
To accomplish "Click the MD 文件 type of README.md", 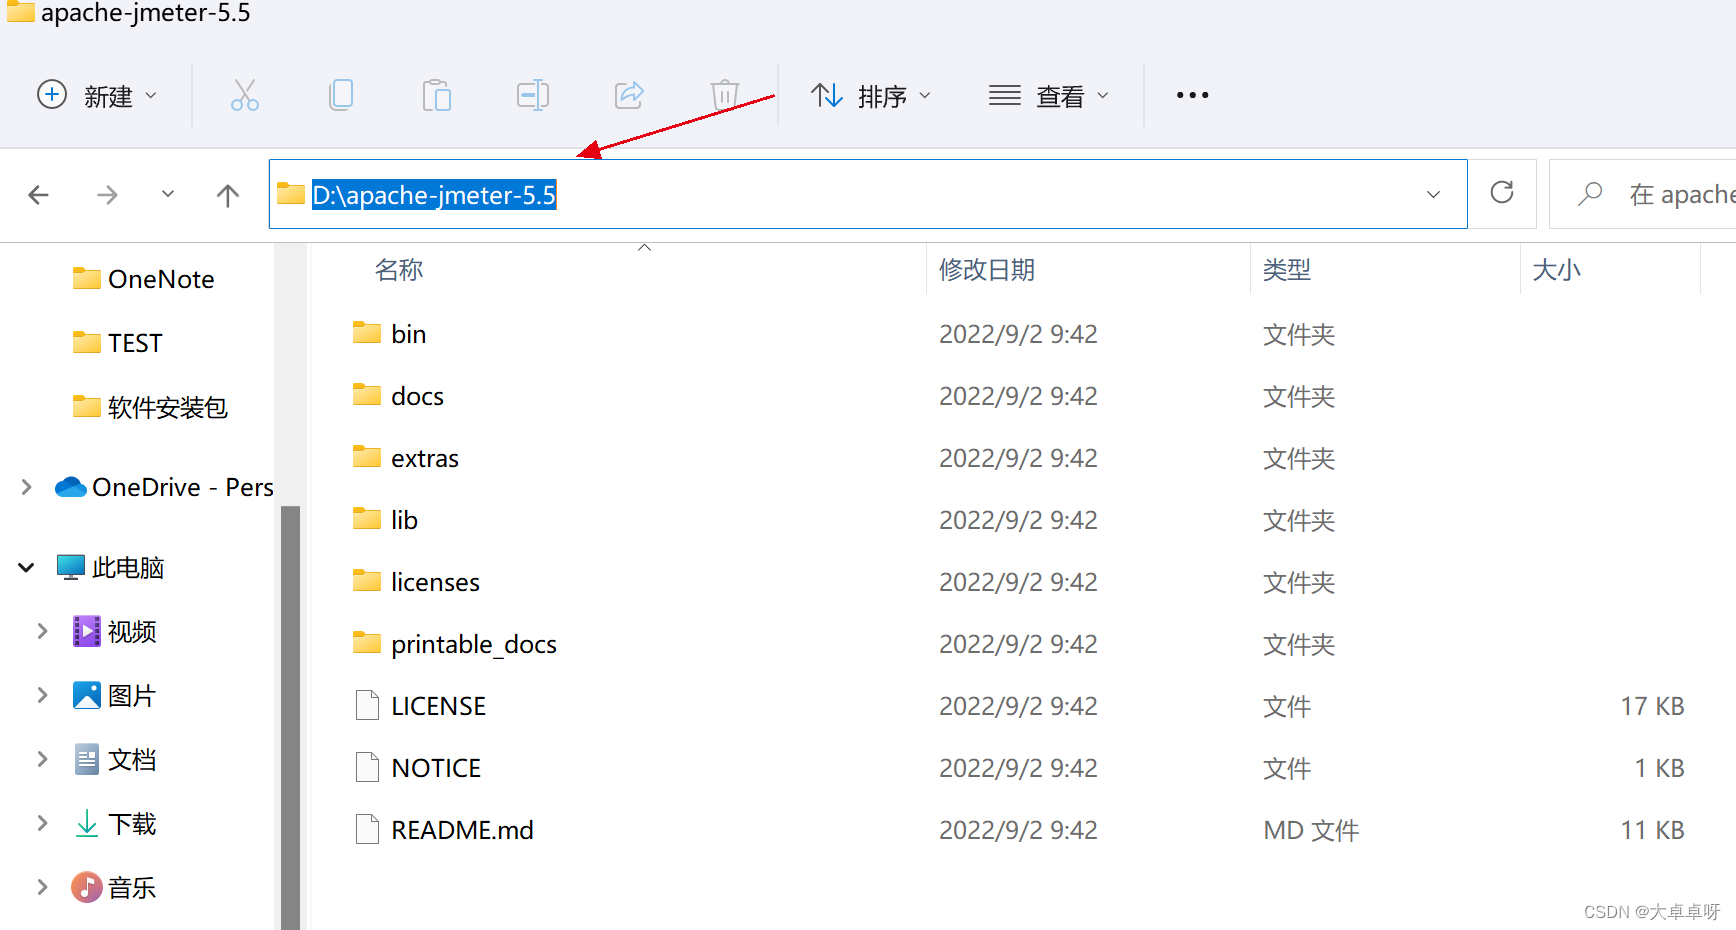I will 1311,830.
